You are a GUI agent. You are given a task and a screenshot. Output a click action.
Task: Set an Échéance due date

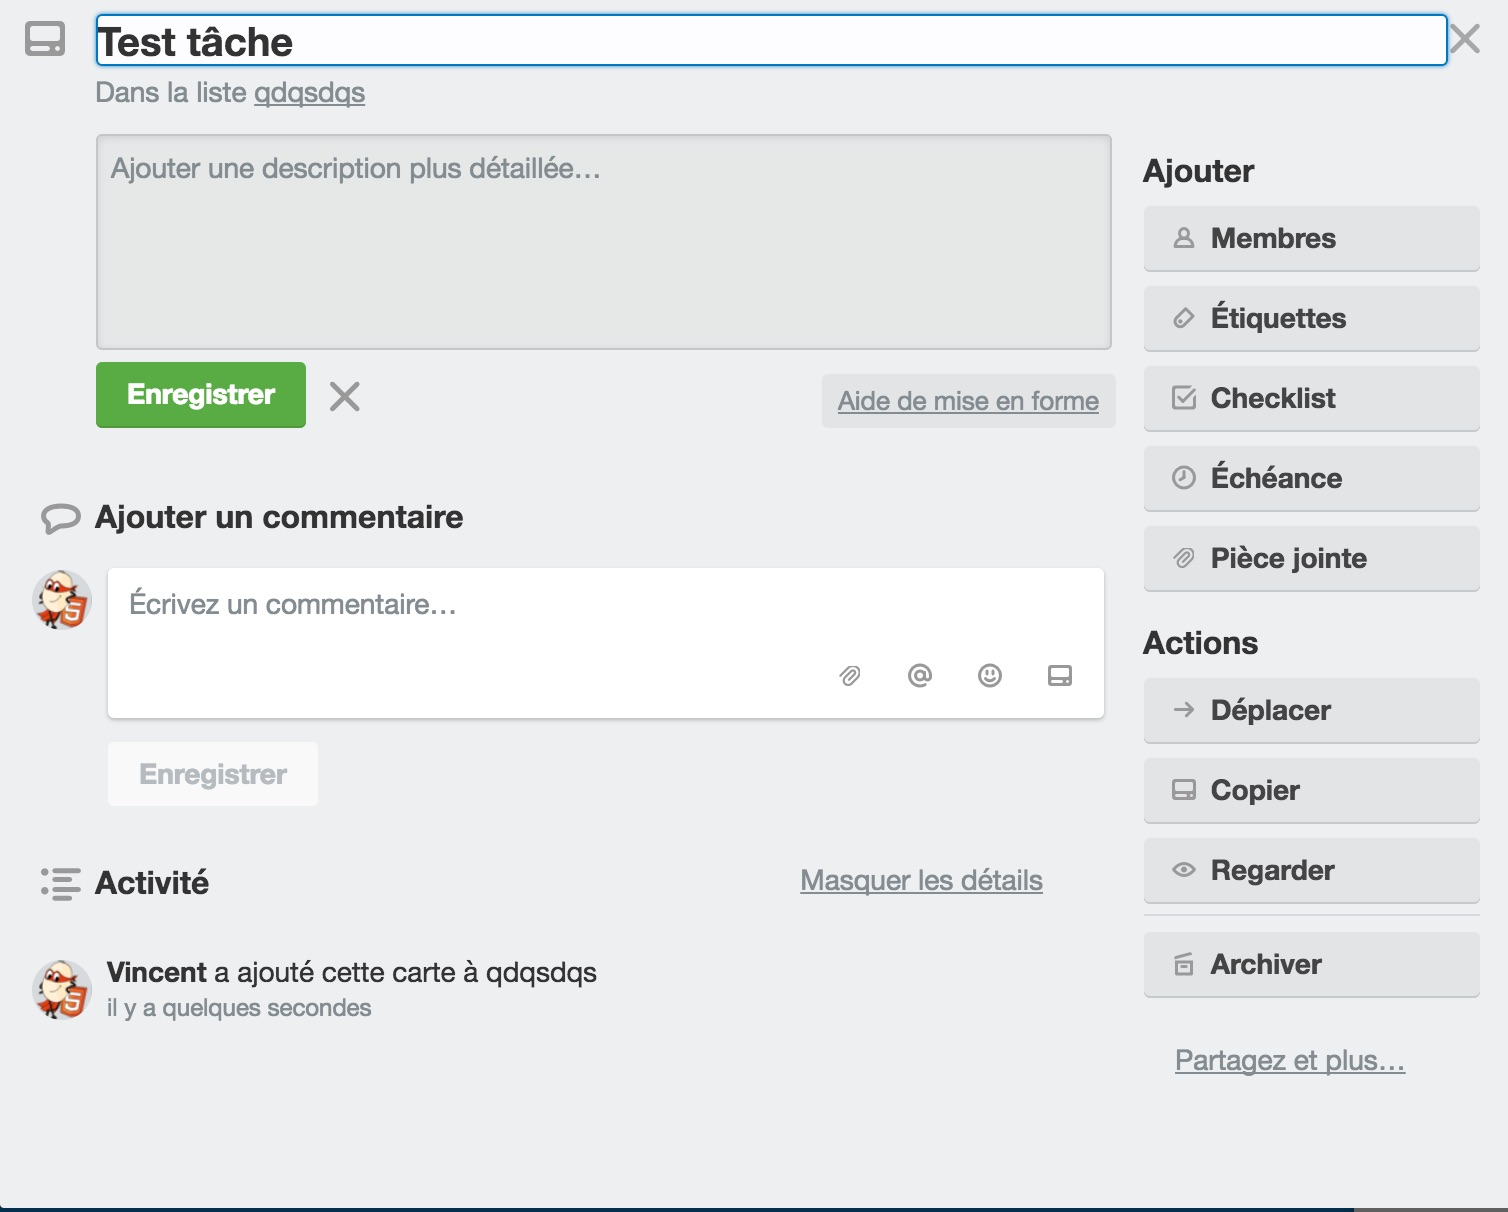pos(1311,478)
